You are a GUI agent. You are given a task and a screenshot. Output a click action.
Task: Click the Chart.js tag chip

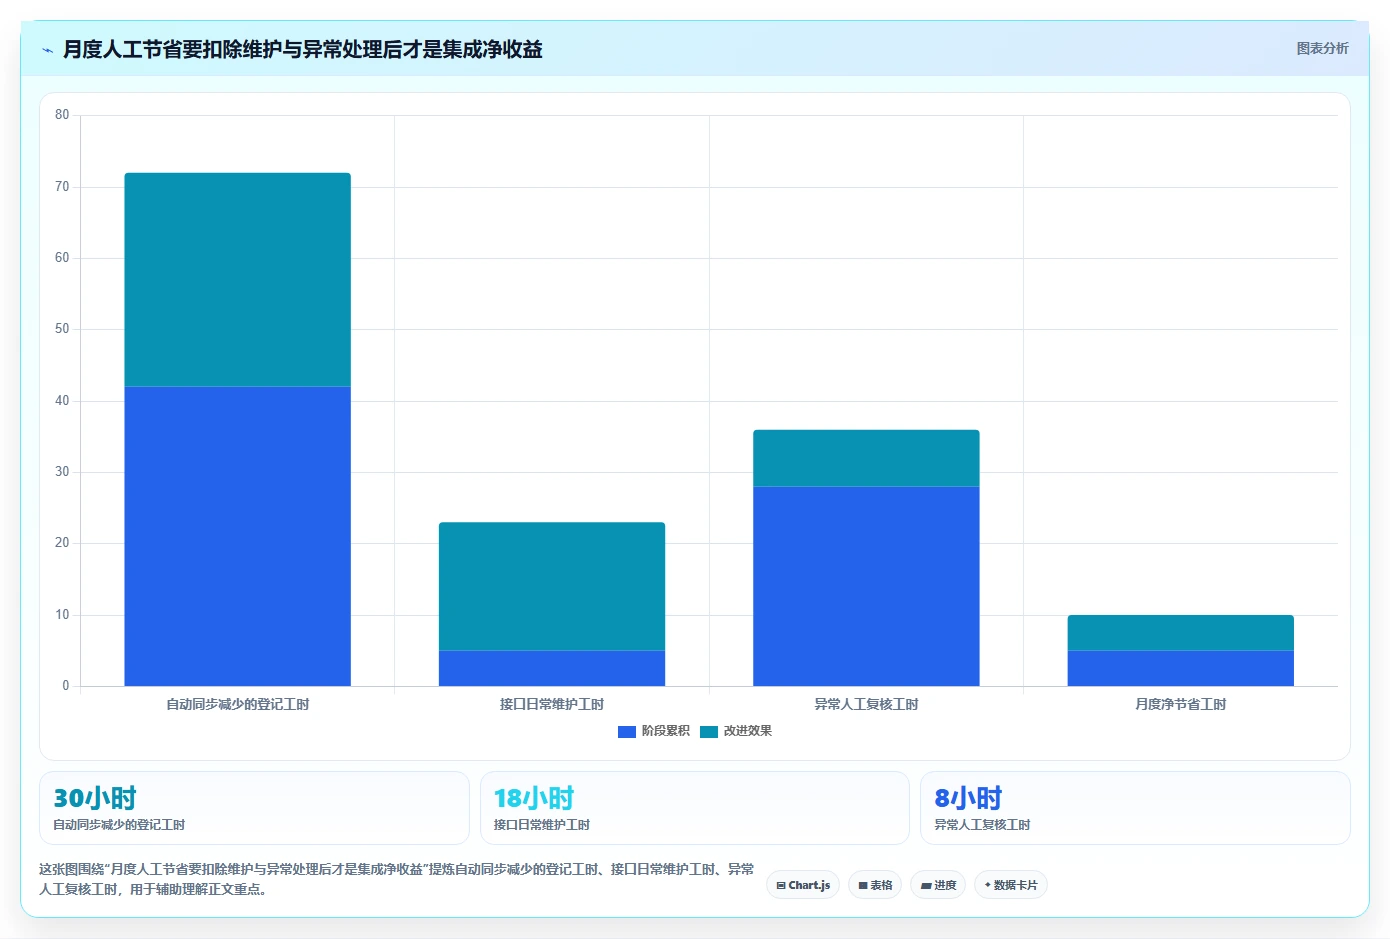803,885
